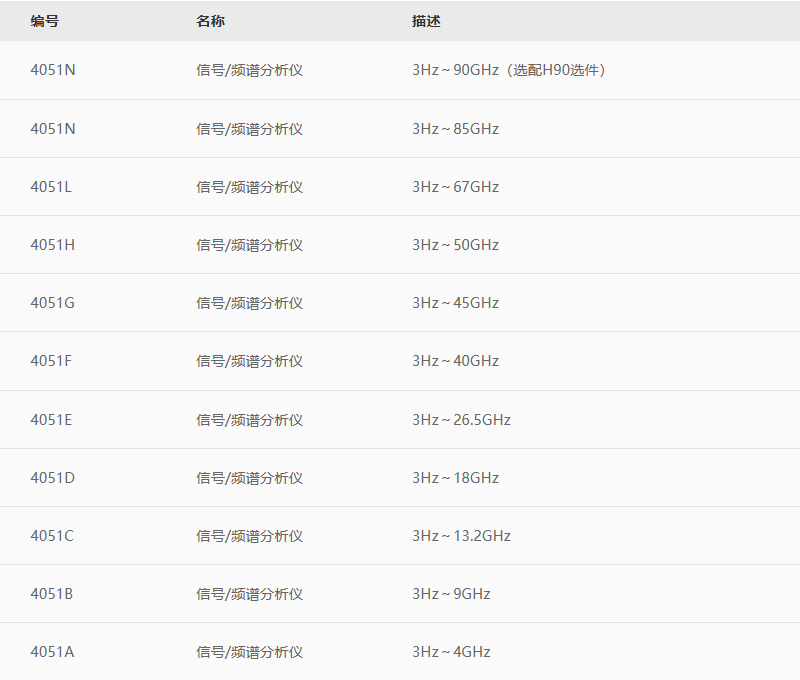Click the 名称 column header
The height and width of the screenshot is (680, 800).
pos(211,21)
